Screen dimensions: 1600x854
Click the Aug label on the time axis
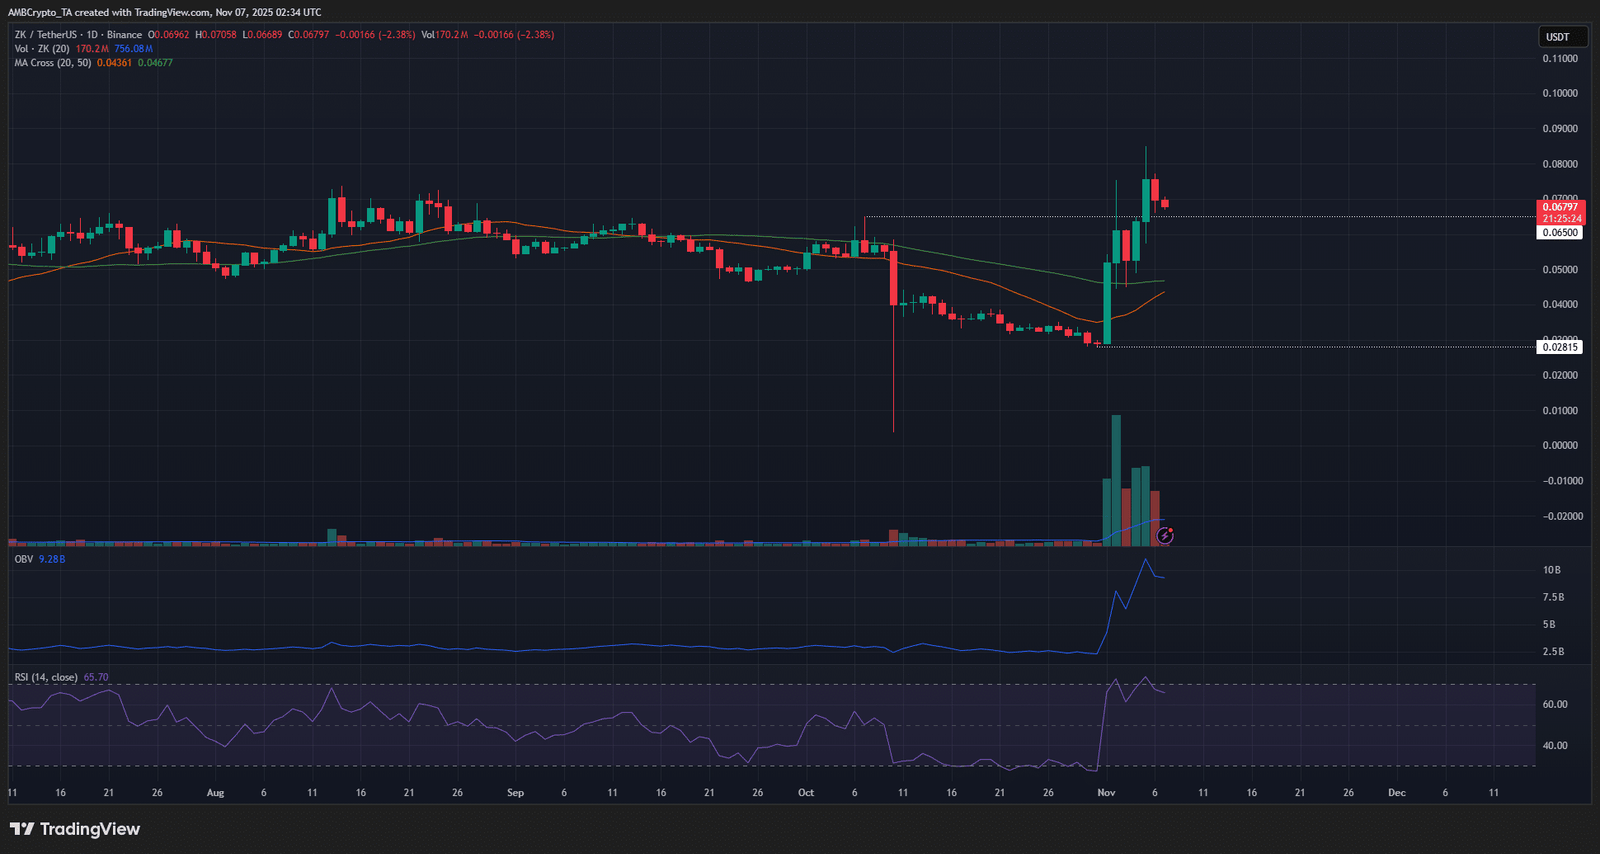215,793
